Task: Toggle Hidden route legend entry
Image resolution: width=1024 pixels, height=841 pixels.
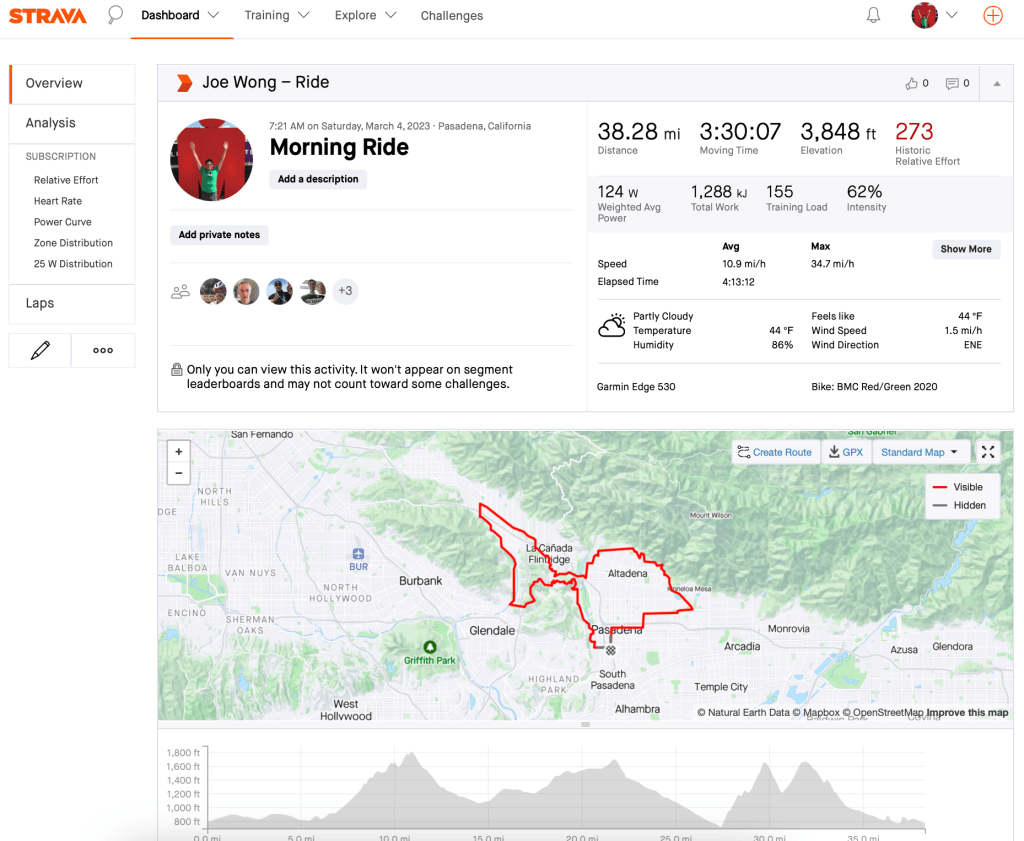Action: coord(958,506)
